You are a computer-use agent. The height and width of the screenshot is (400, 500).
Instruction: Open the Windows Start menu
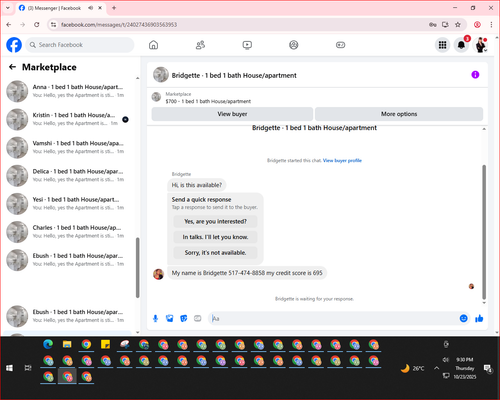(x=9, y=368)
